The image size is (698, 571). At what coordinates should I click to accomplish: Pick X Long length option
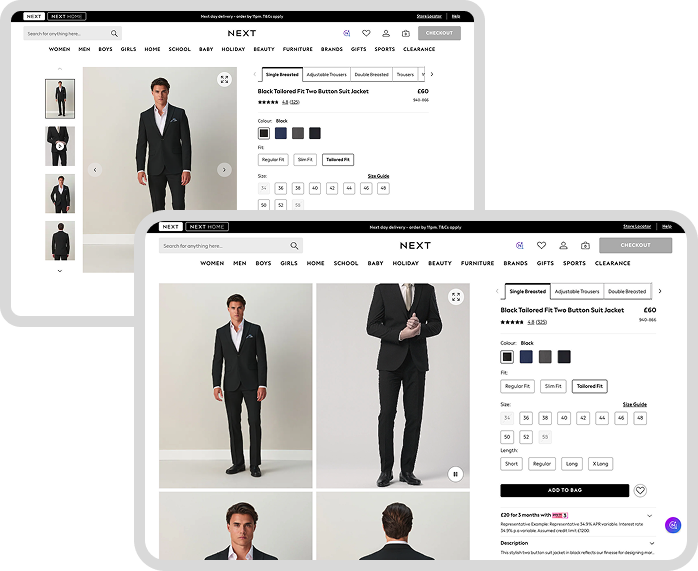coord(600,464)
